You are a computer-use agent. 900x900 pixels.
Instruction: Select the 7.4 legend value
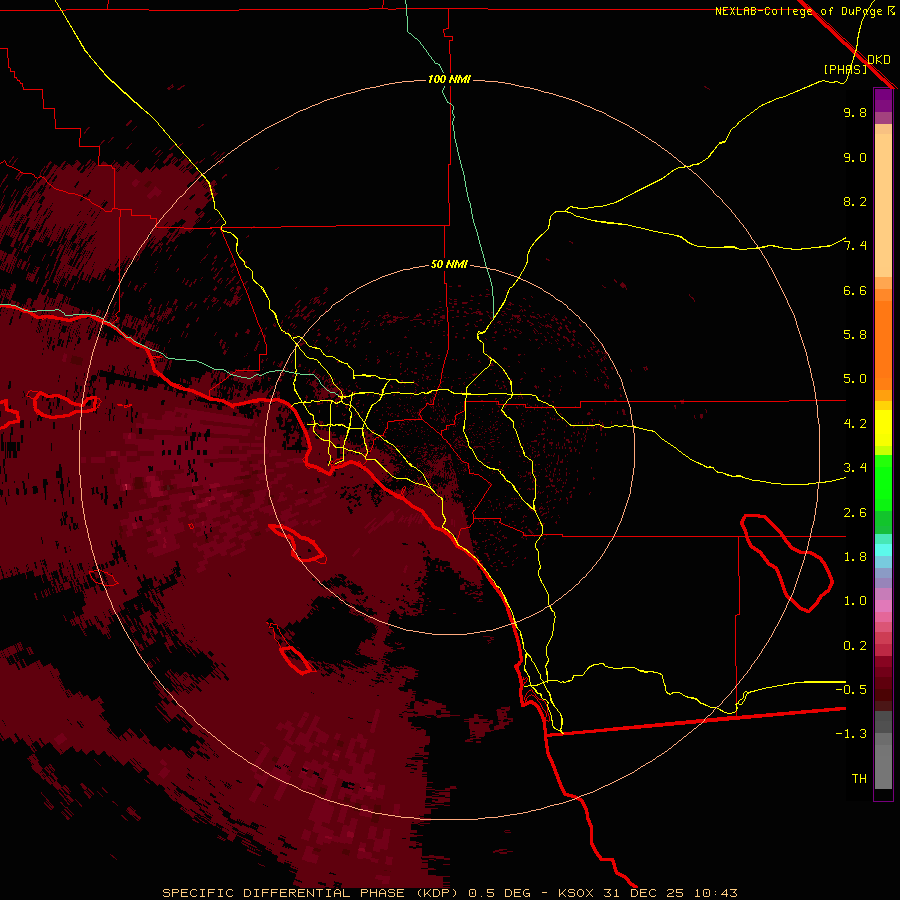point(855,246)
